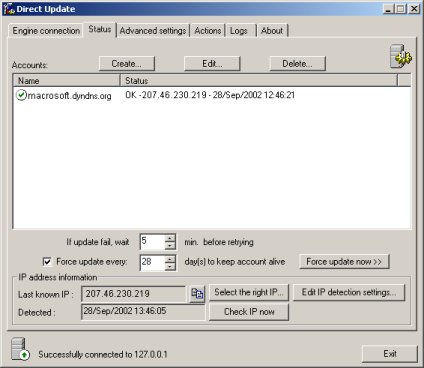
Task: Close the Direct Update window
Action: click(x=414, y=9)
